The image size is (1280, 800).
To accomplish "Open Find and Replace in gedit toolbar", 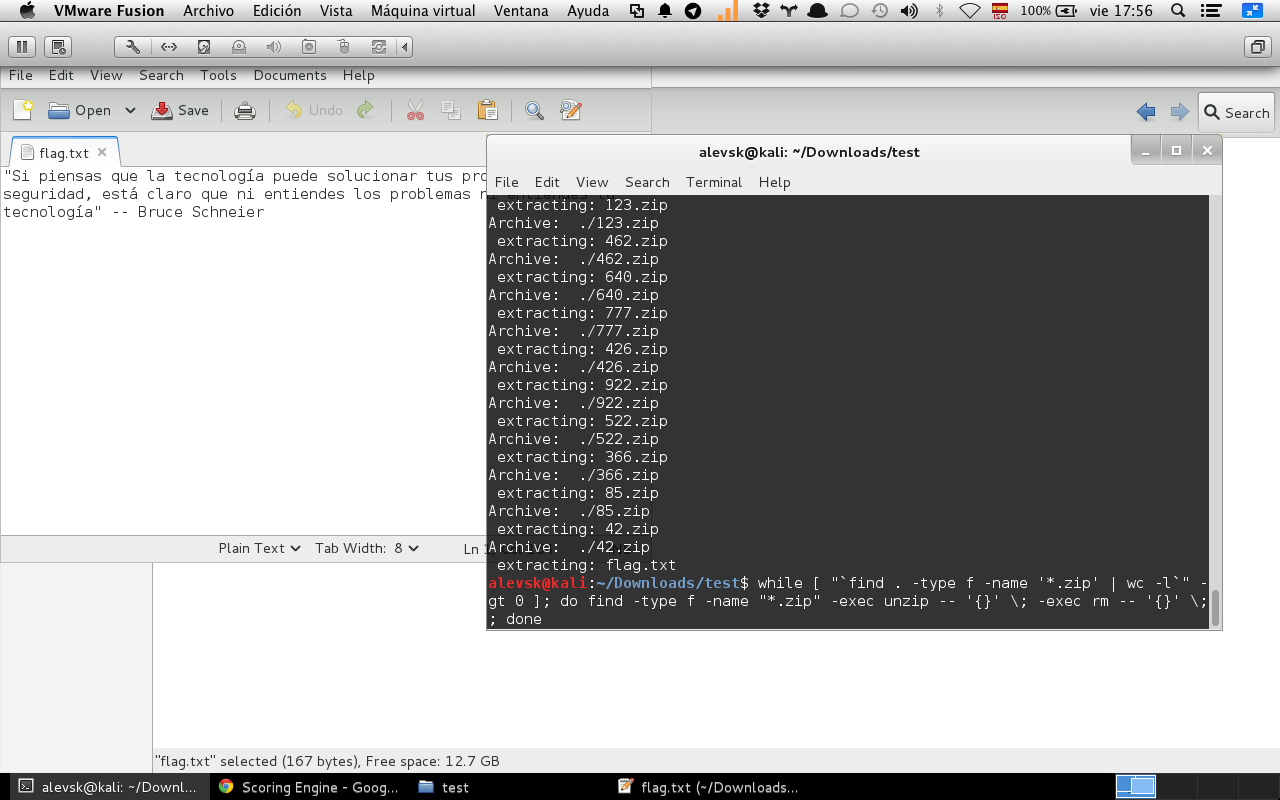I will [570, 110].
